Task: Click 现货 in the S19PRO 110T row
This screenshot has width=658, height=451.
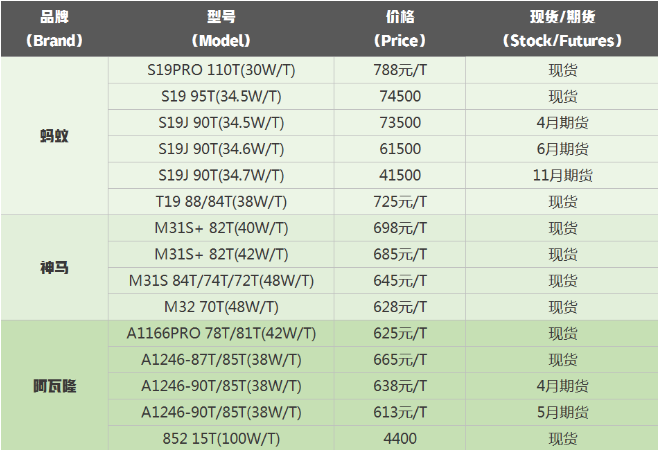Action: click(562, 70)
